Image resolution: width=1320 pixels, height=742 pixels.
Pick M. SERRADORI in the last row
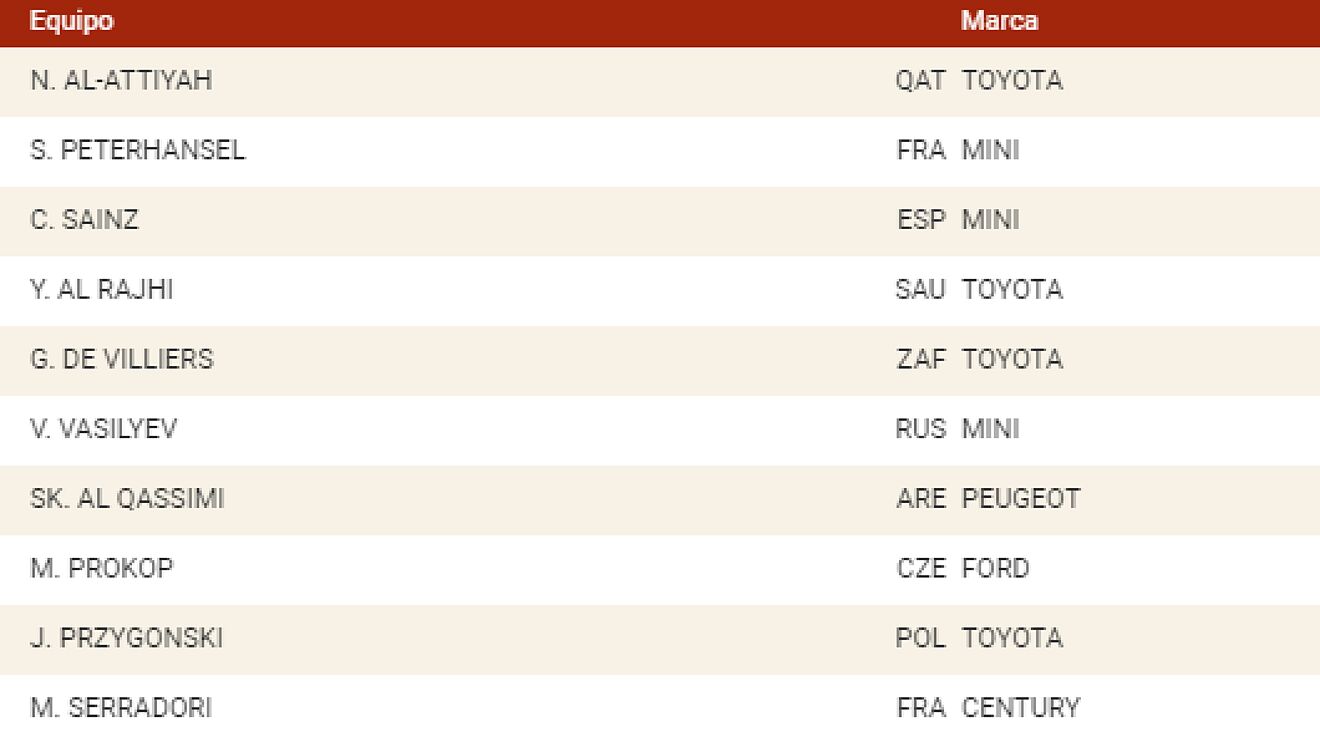[x=120, y=708]
